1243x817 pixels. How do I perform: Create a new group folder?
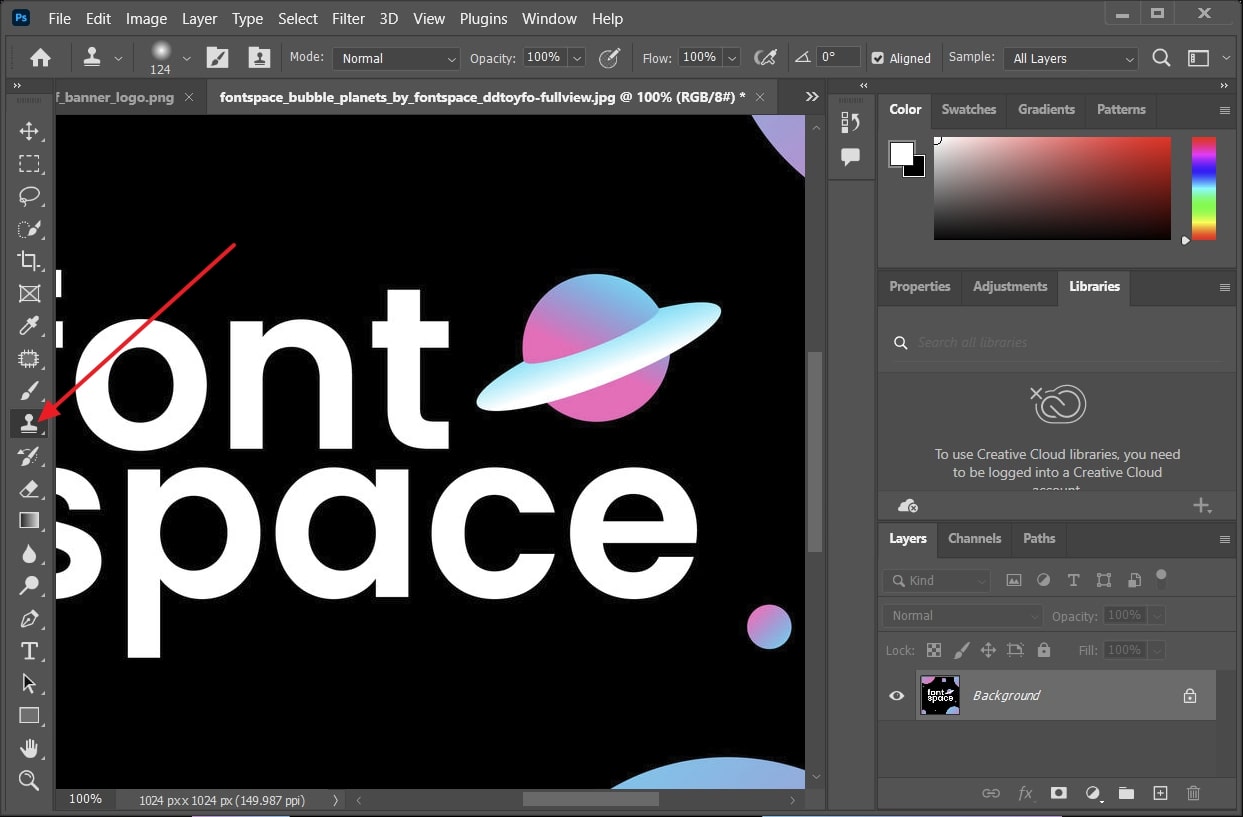pos(1126,793)
